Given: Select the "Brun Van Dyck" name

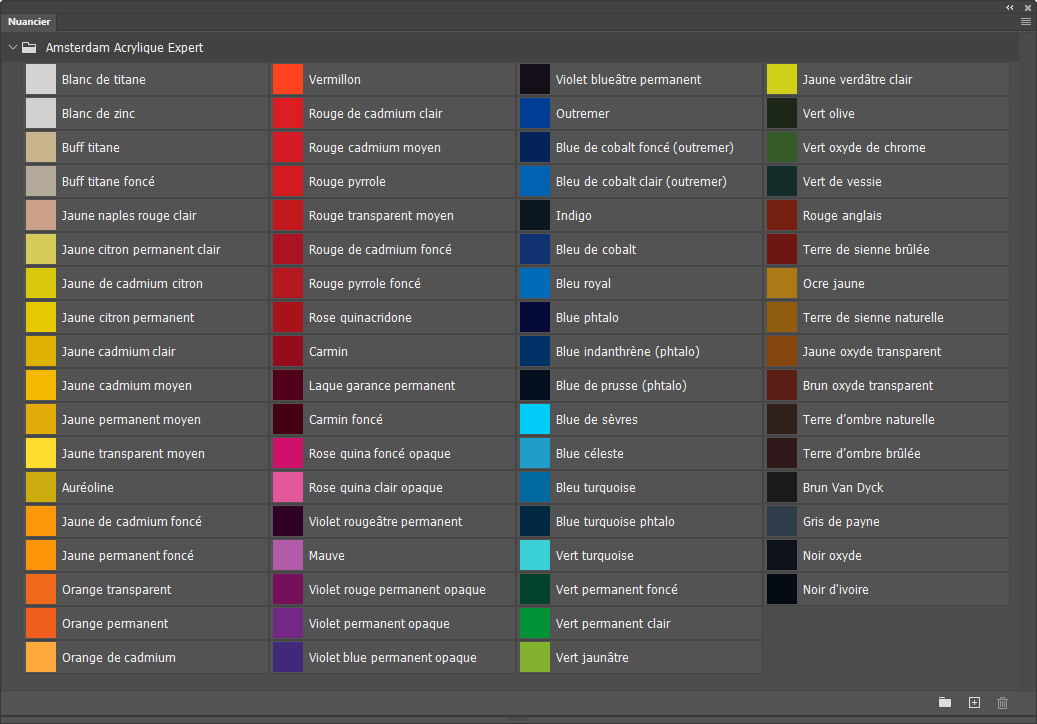Looking at the screenshot, I should click(x=843, y=488).
